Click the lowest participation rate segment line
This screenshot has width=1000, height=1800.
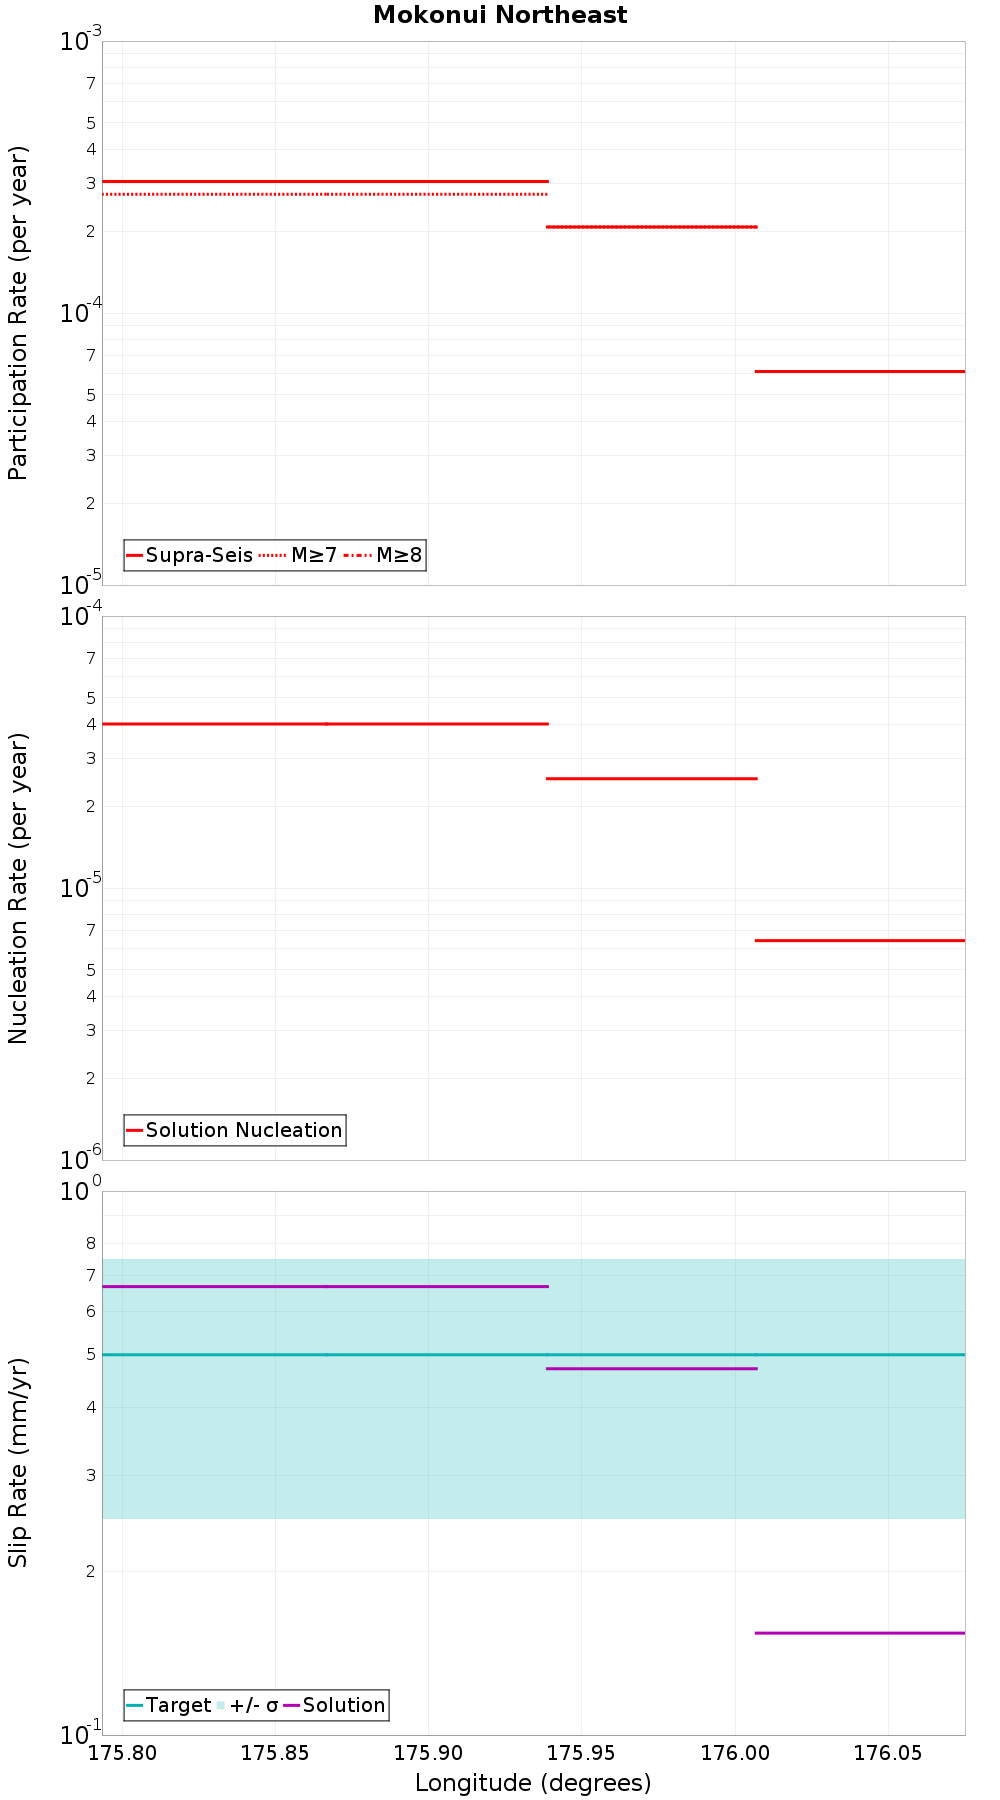[860, 371]
